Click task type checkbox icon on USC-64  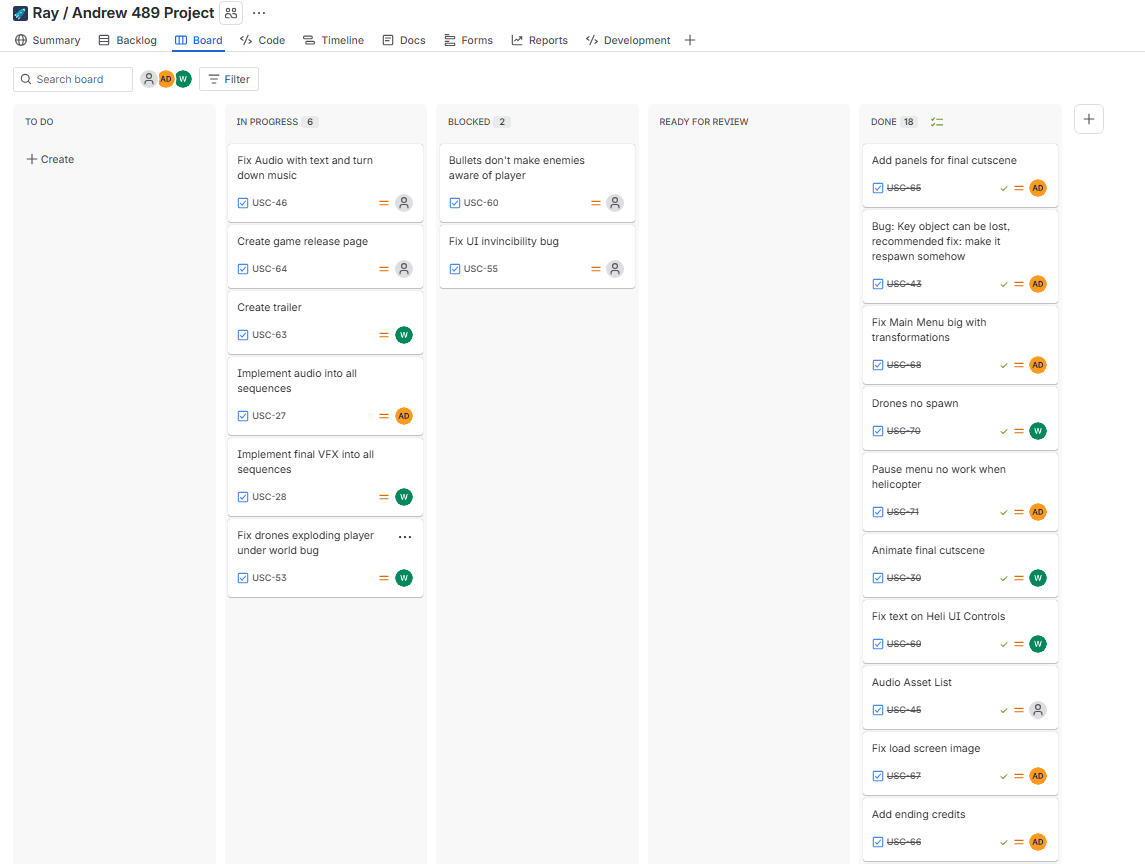click(243, 269)
